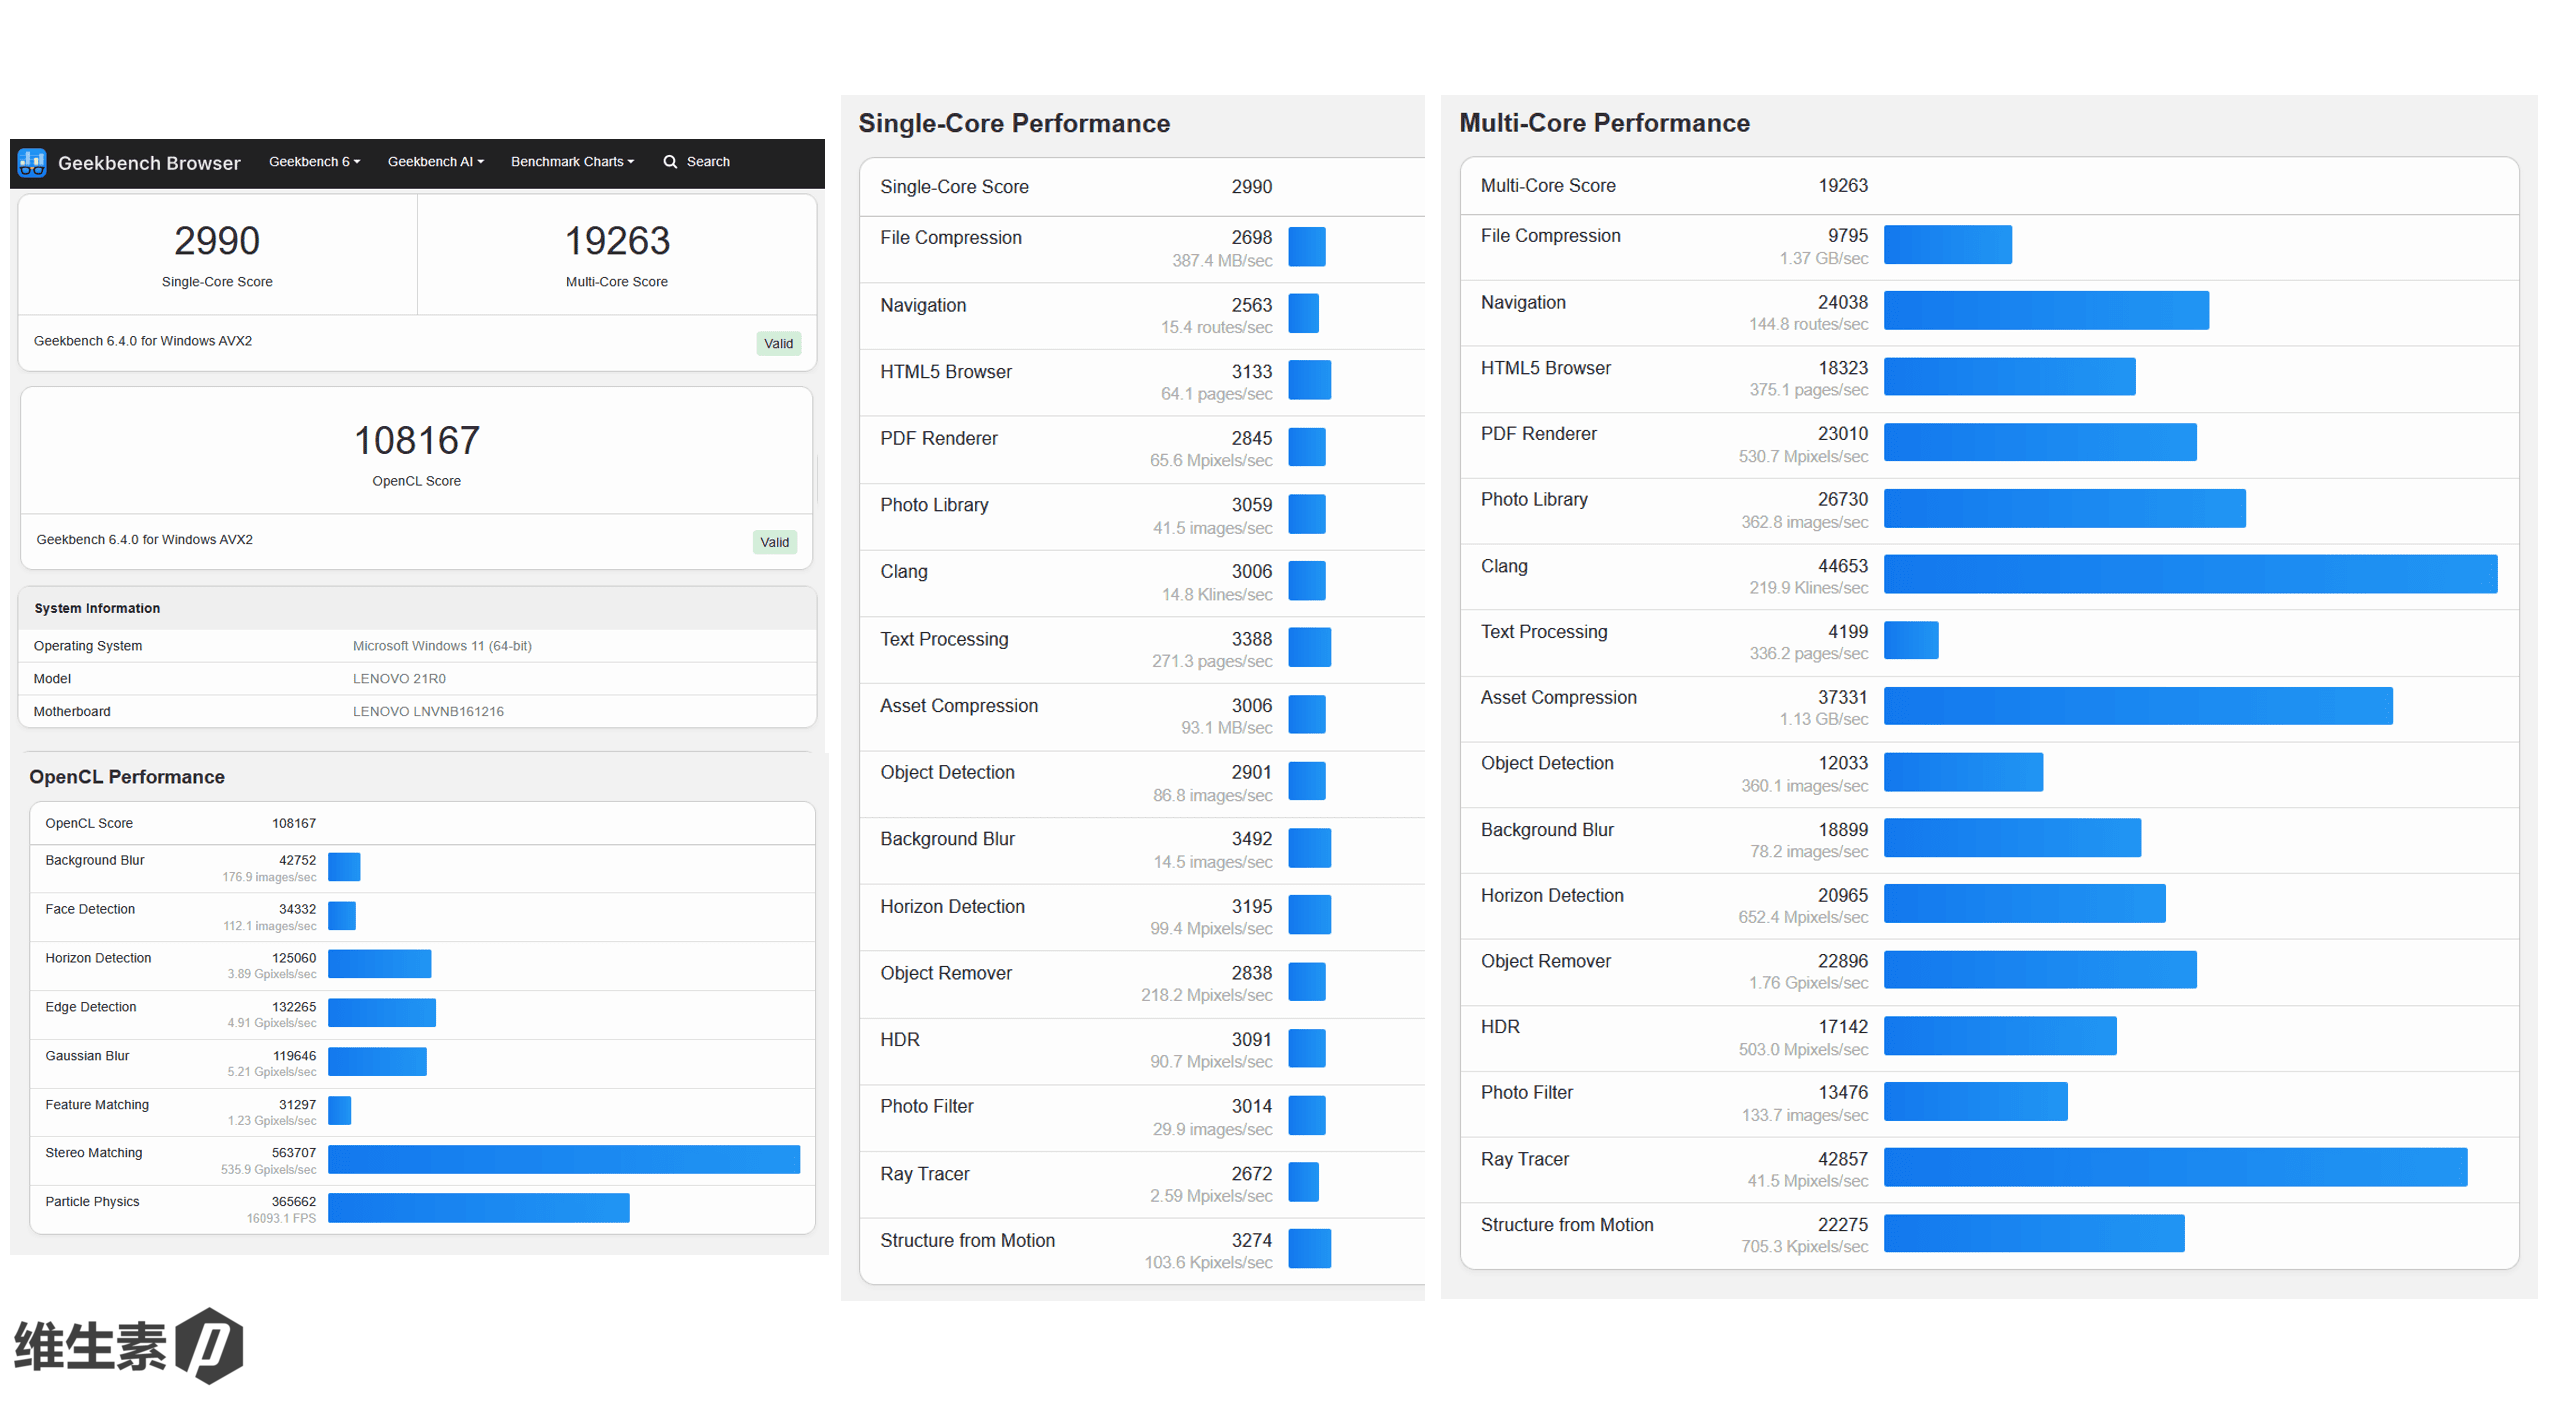Click the 2990 Single-Core Score value
Image resolution: width=2550 pixels, height=1406 pixels.
pos(217,241)
